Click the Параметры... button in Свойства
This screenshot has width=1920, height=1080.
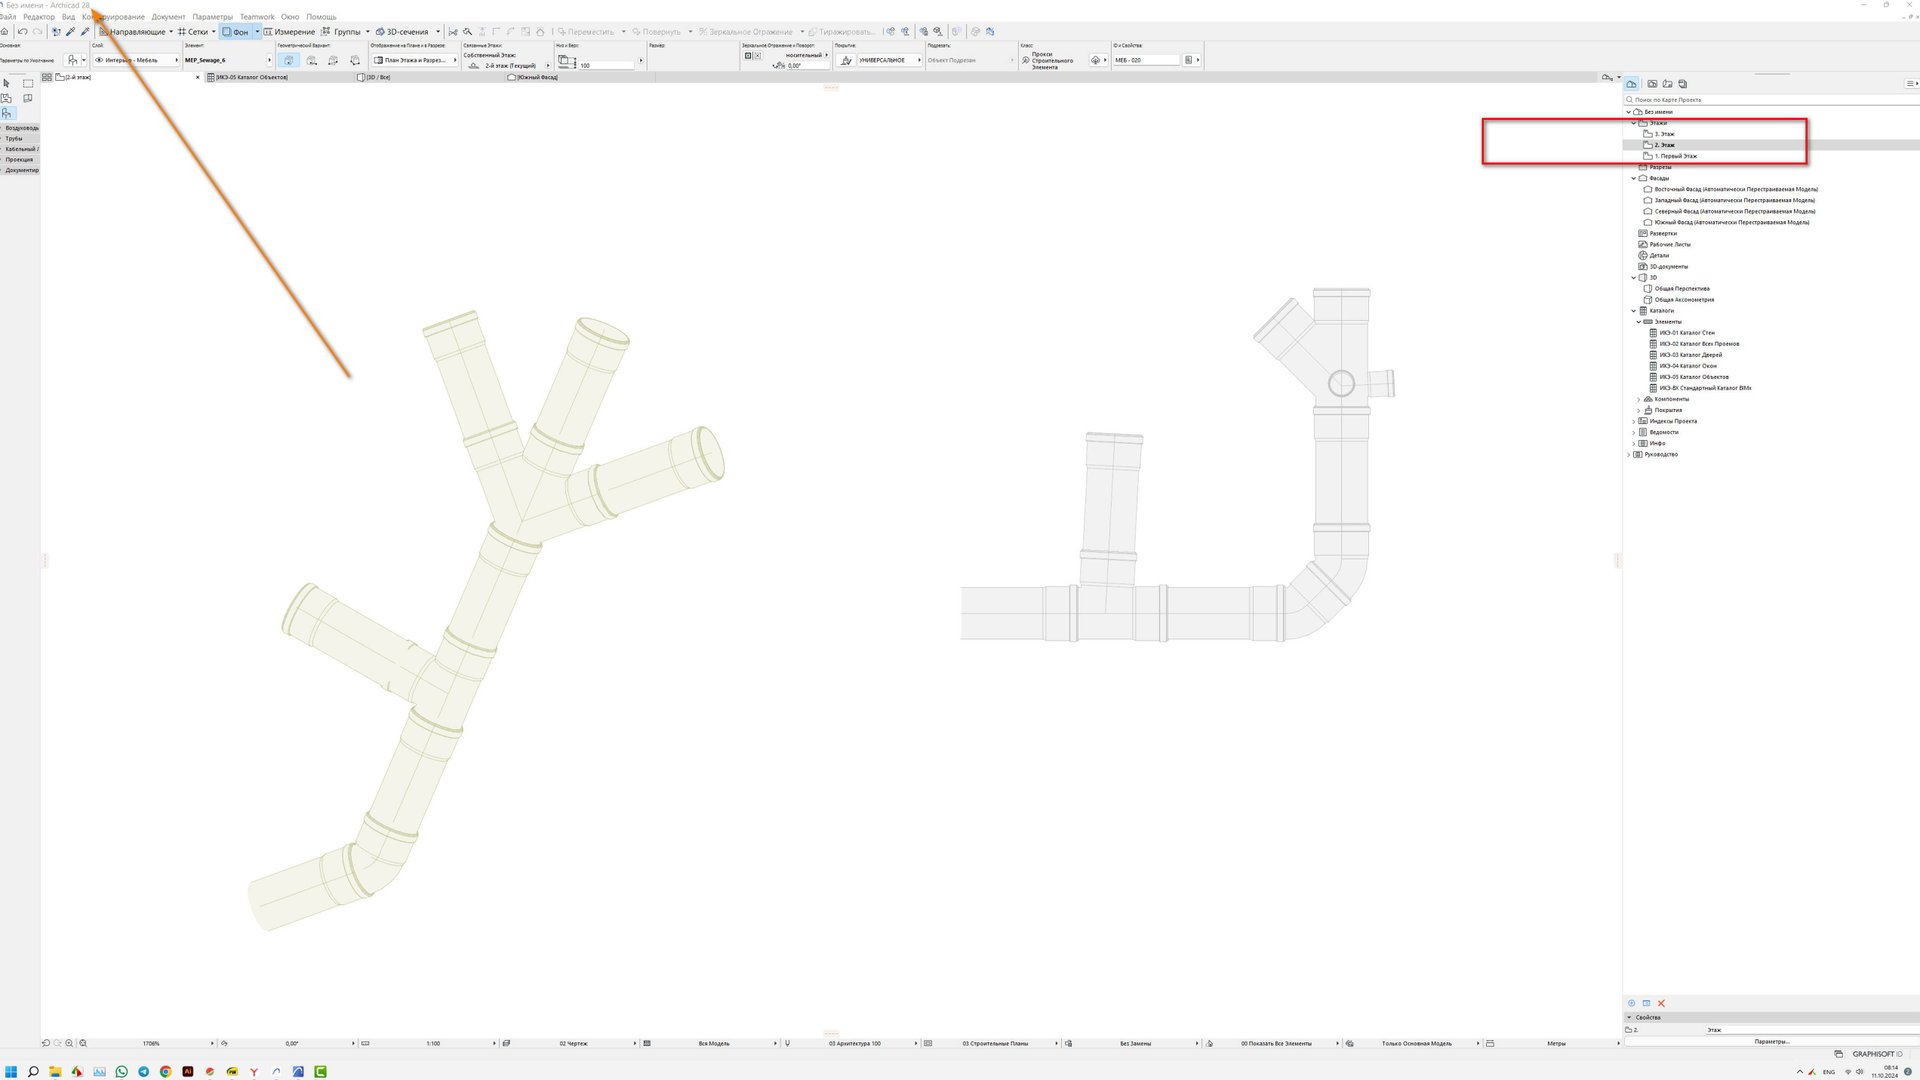coord(1771,1041)
